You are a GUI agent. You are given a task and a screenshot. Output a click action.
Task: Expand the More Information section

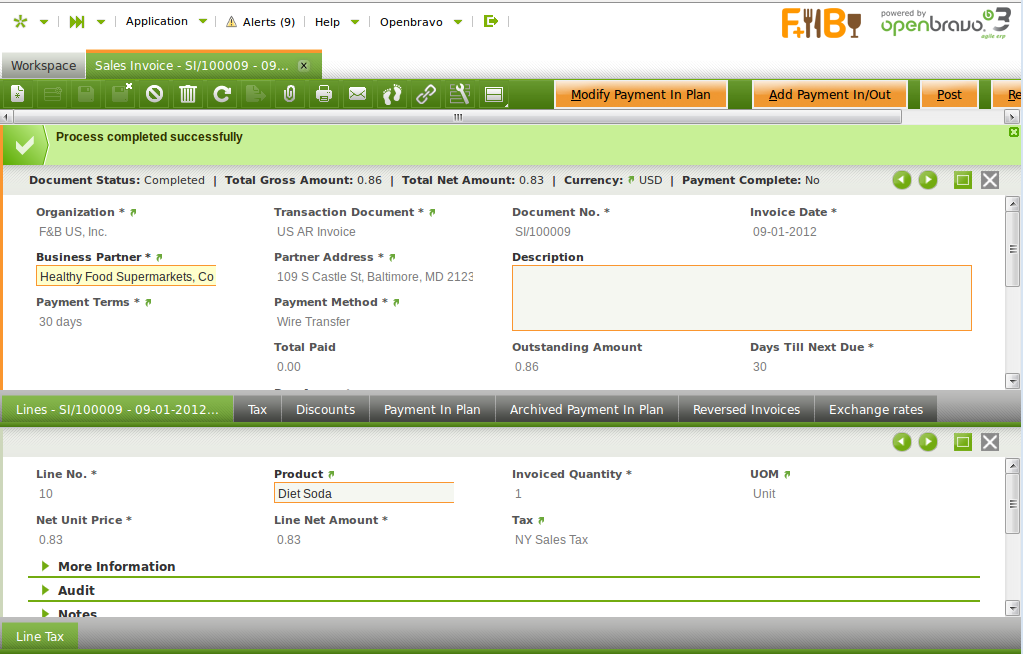pyautogui.click(x=116, y=566)
